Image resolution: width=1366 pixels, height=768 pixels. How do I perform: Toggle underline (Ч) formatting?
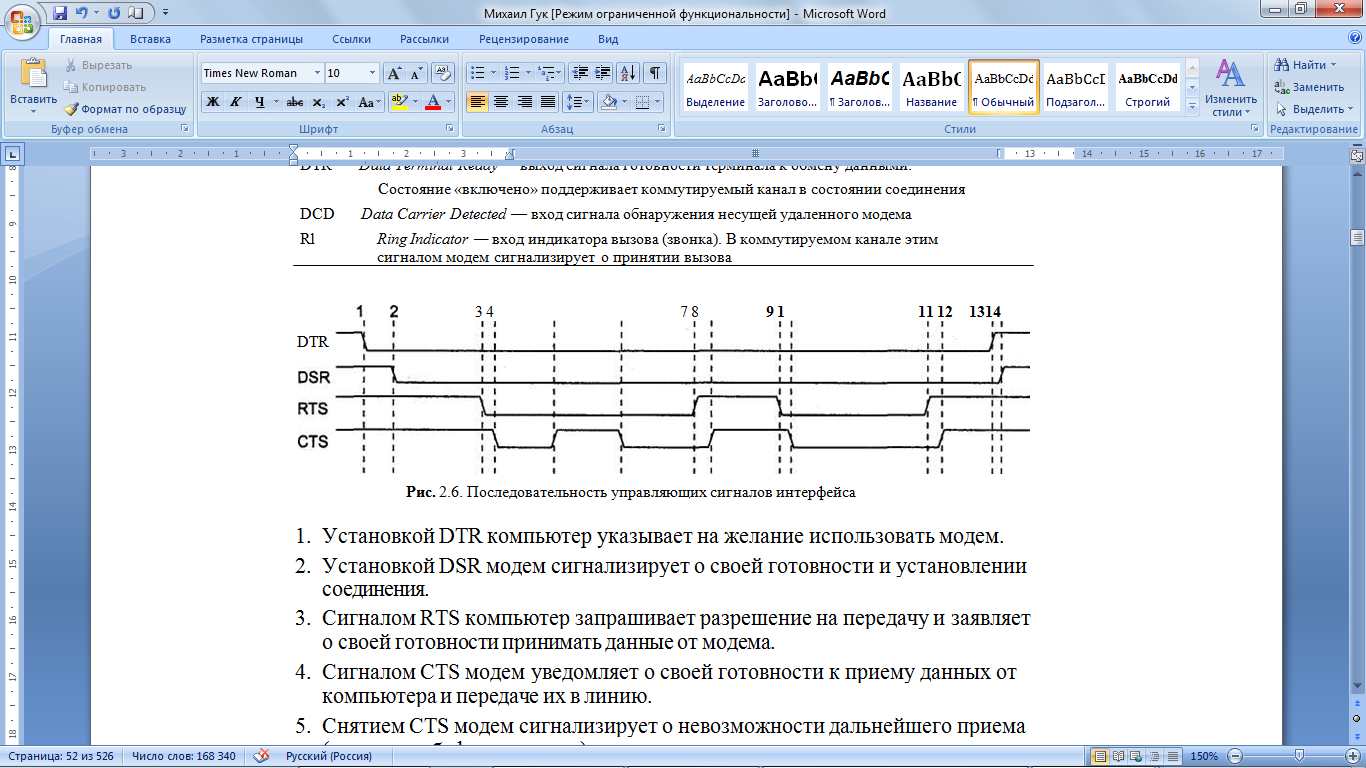click(x=259, y=102)
